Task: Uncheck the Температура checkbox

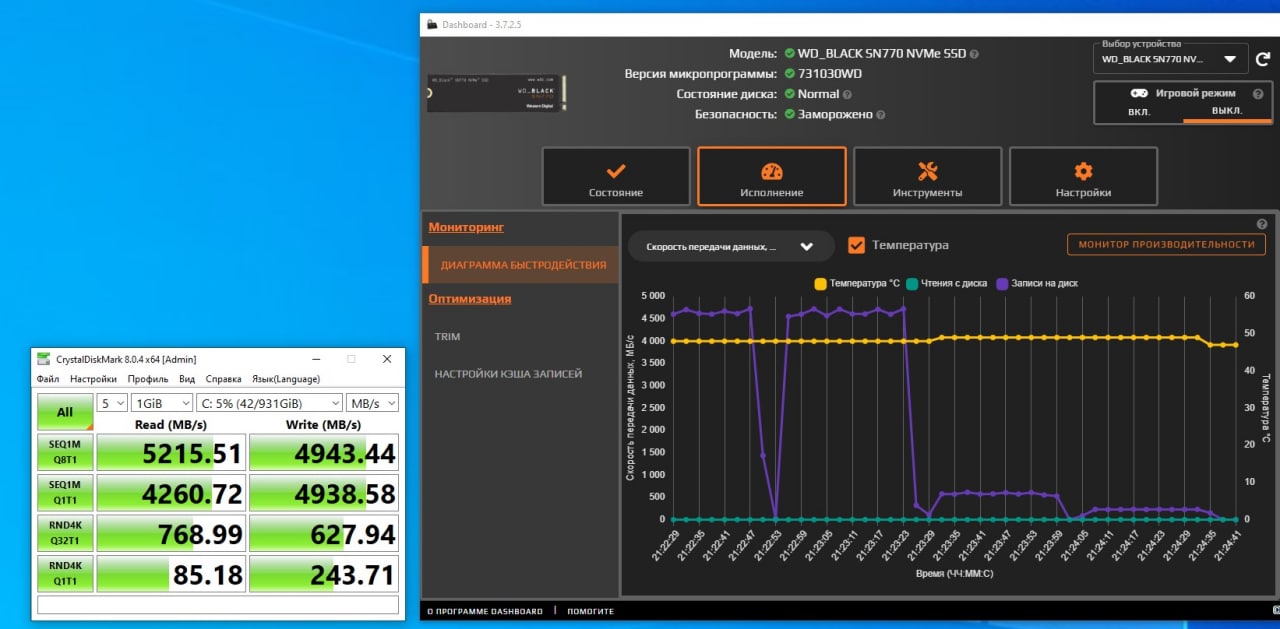Action: pyautogui.click(x=856, y=245)
